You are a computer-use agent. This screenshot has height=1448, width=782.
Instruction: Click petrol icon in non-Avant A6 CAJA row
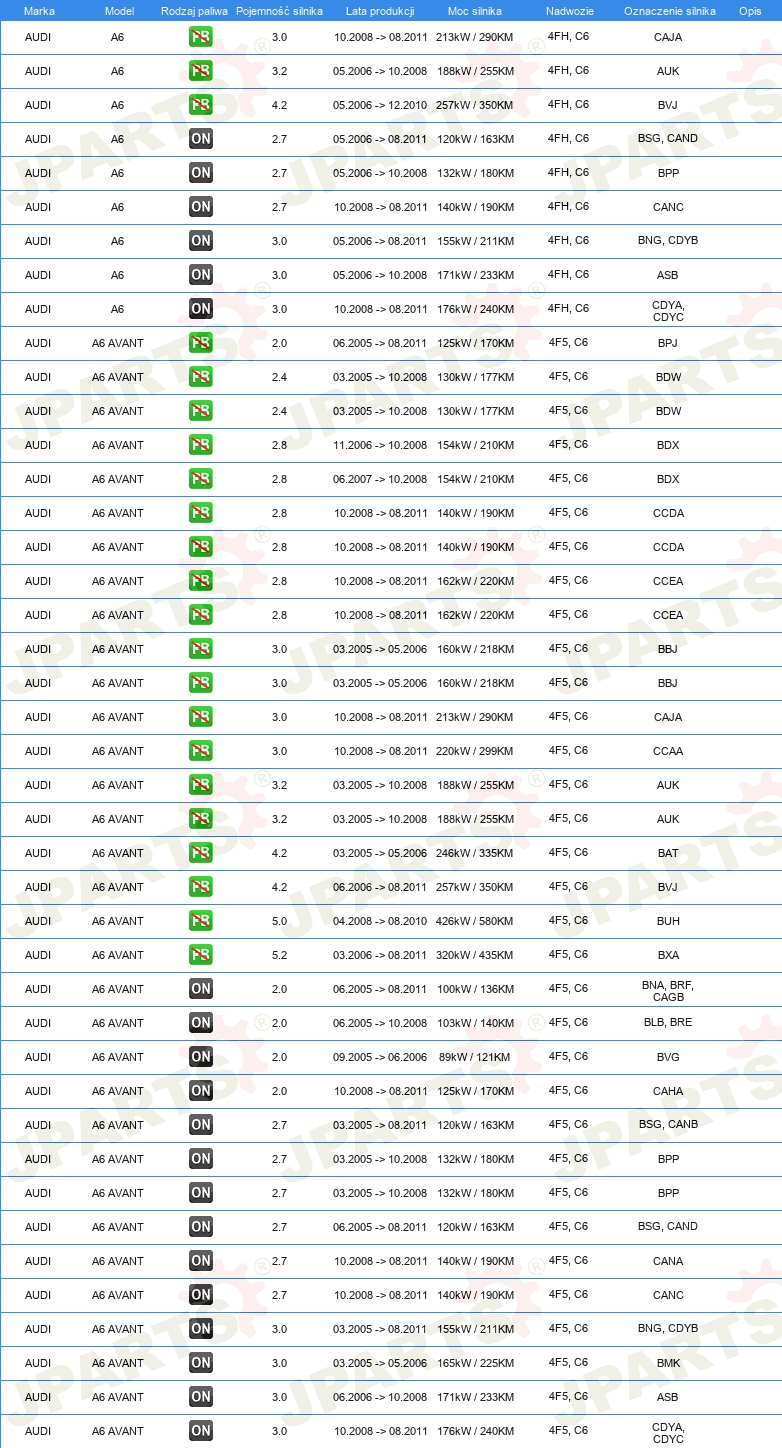coord(201,38)
